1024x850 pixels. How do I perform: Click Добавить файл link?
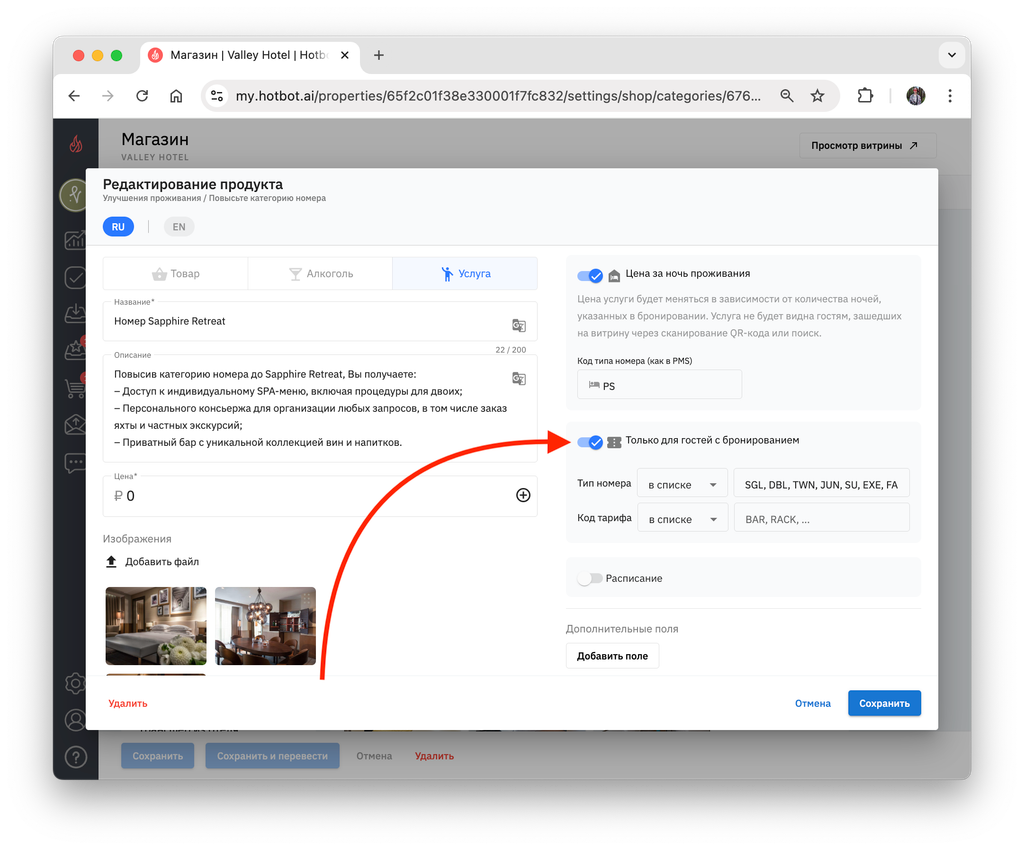click(162, 561)
